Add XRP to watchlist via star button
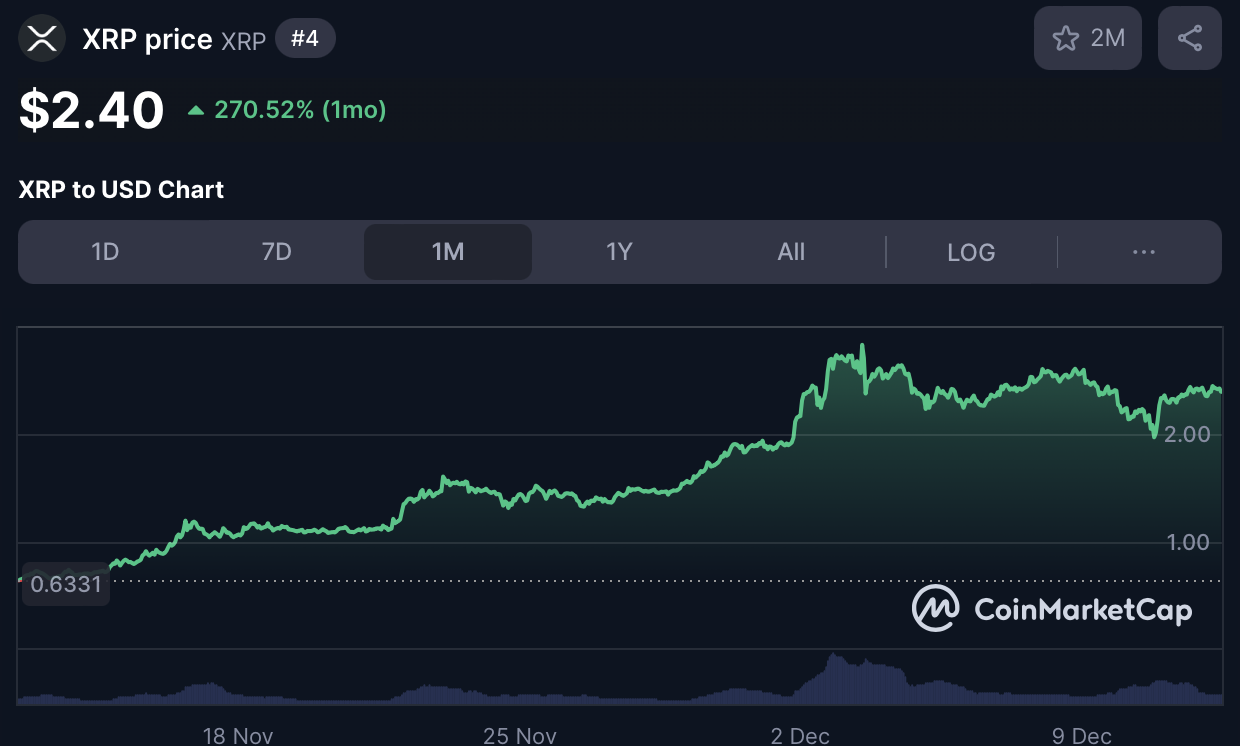This screenshot has height=746, width=1240. pyautogui.click(x=1088, y=39)
